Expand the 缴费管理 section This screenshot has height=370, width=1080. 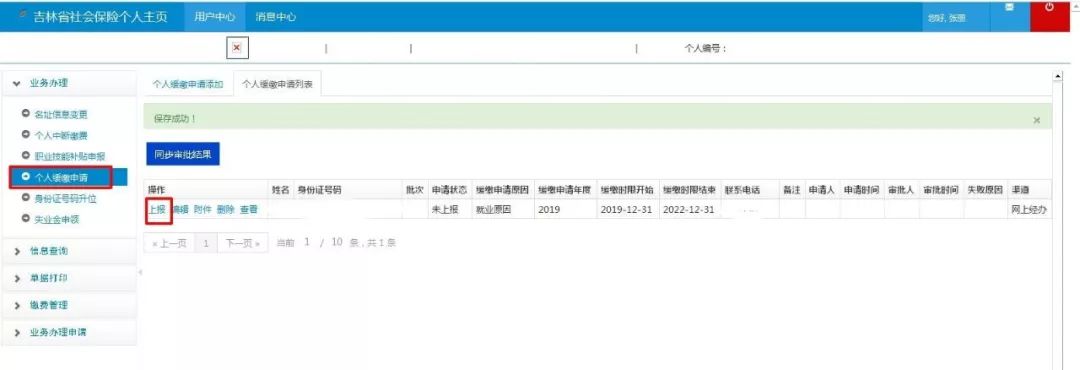click(x=69, y=305)
